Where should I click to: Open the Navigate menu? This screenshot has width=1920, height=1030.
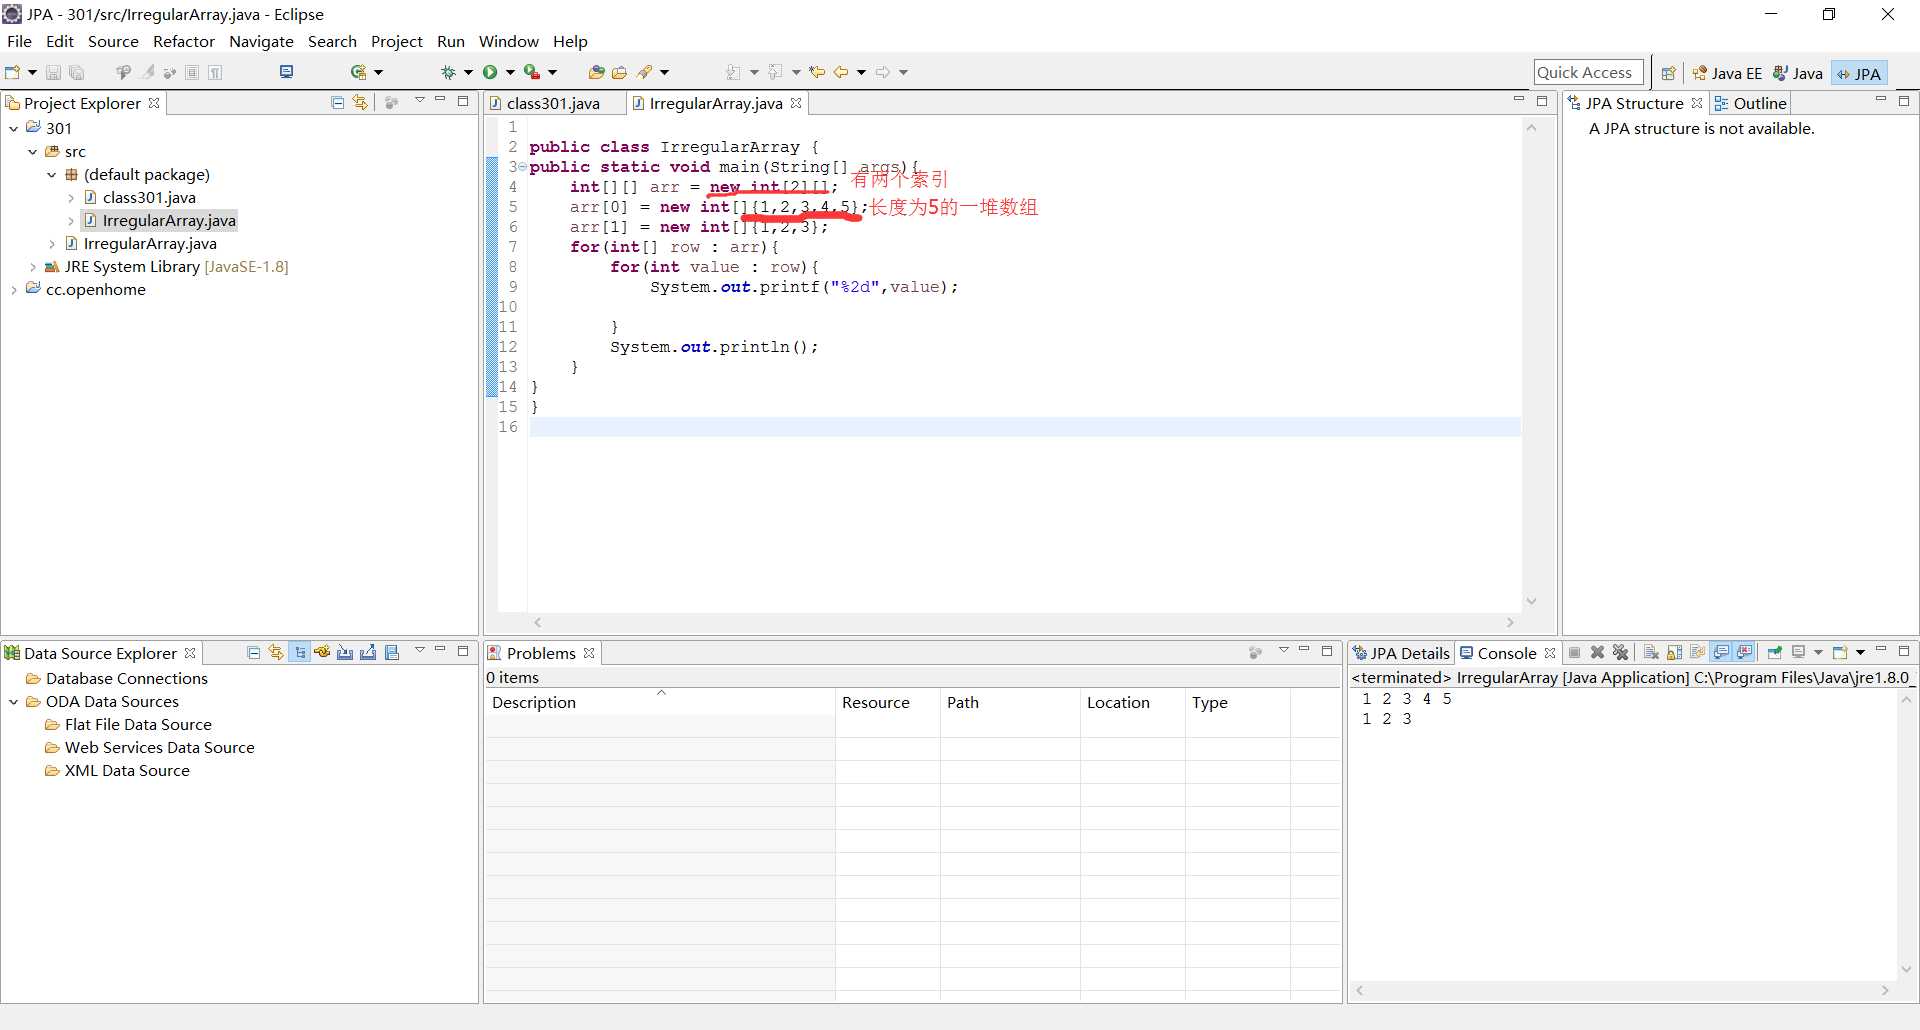[x=261, y=41]
